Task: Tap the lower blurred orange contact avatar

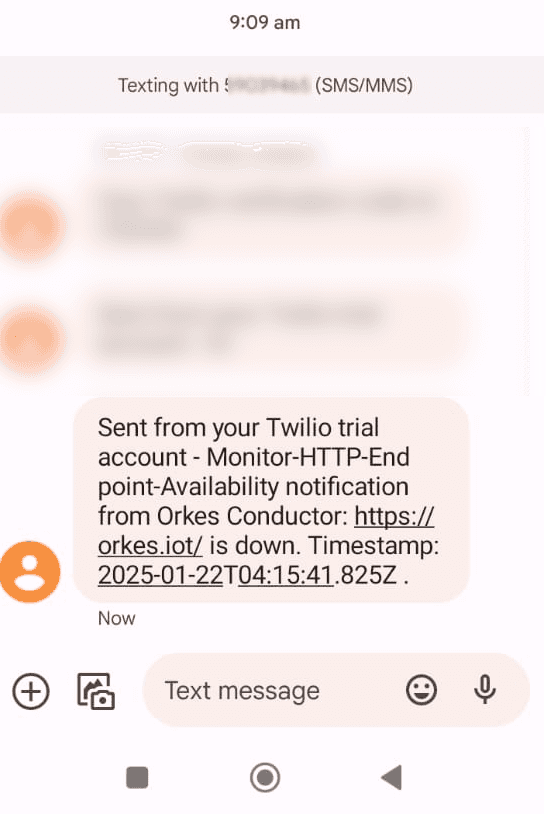Action: click(31, 338)
